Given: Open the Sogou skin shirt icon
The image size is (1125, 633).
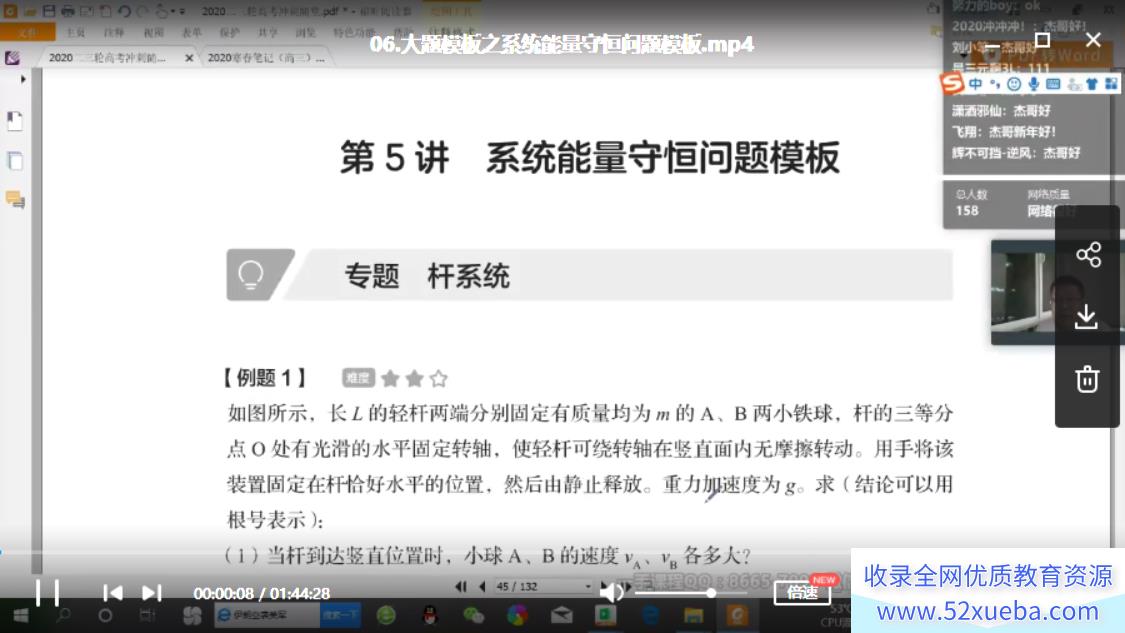Looking at the screenshot, I should (1092, 84).
